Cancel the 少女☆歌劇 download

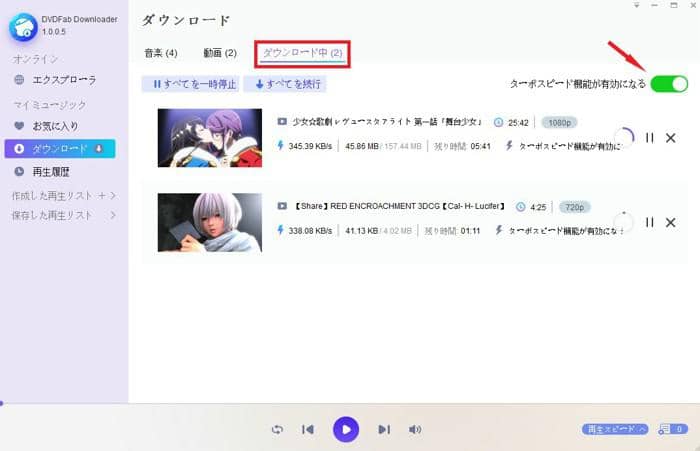coord(671,138)
